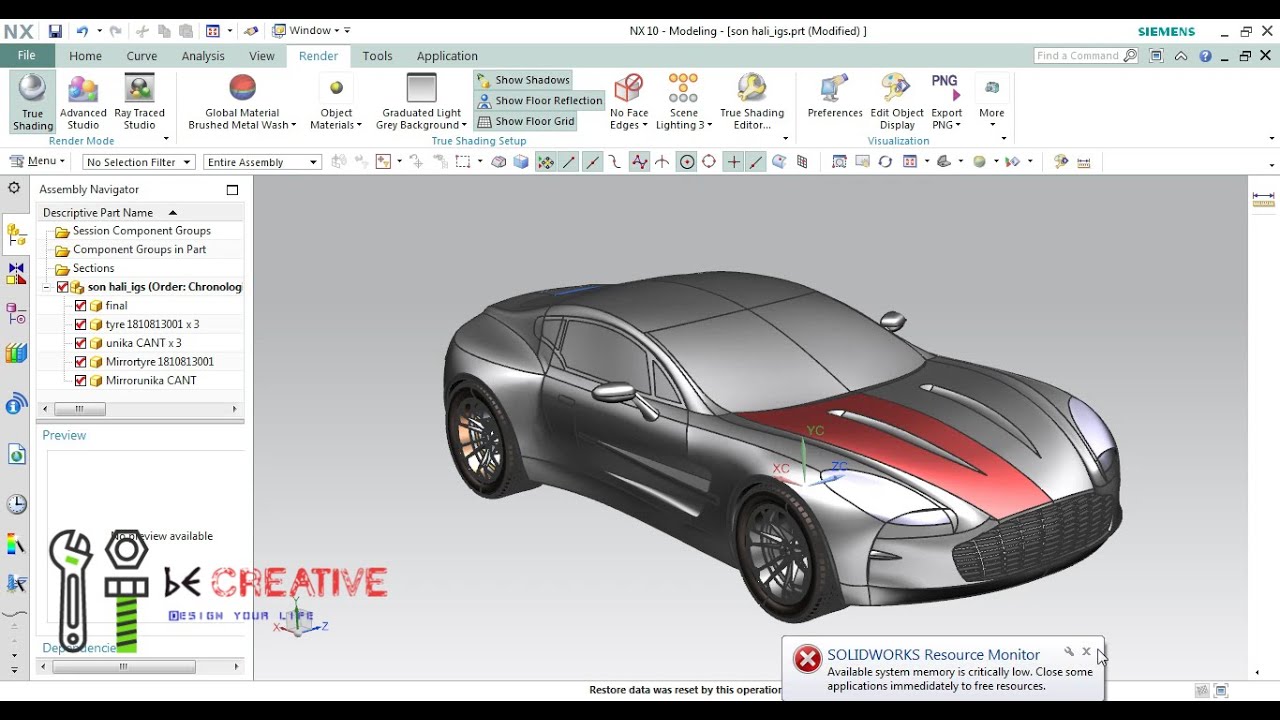The height and width of the screenshot is (720, 1280).
Task: Activate True Shading render mode
Action: pyautogui.click(x=33, y=102)
